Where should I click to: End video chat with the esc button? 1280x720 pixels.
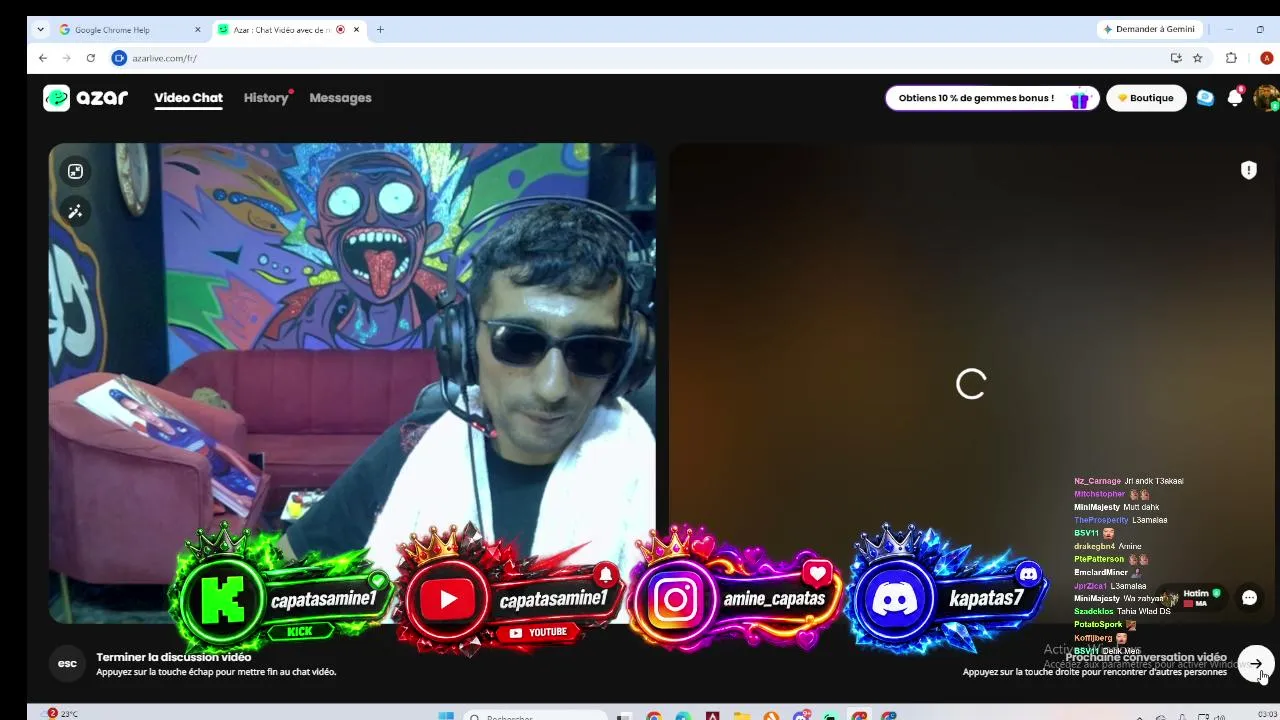click(x=67, y=664)
